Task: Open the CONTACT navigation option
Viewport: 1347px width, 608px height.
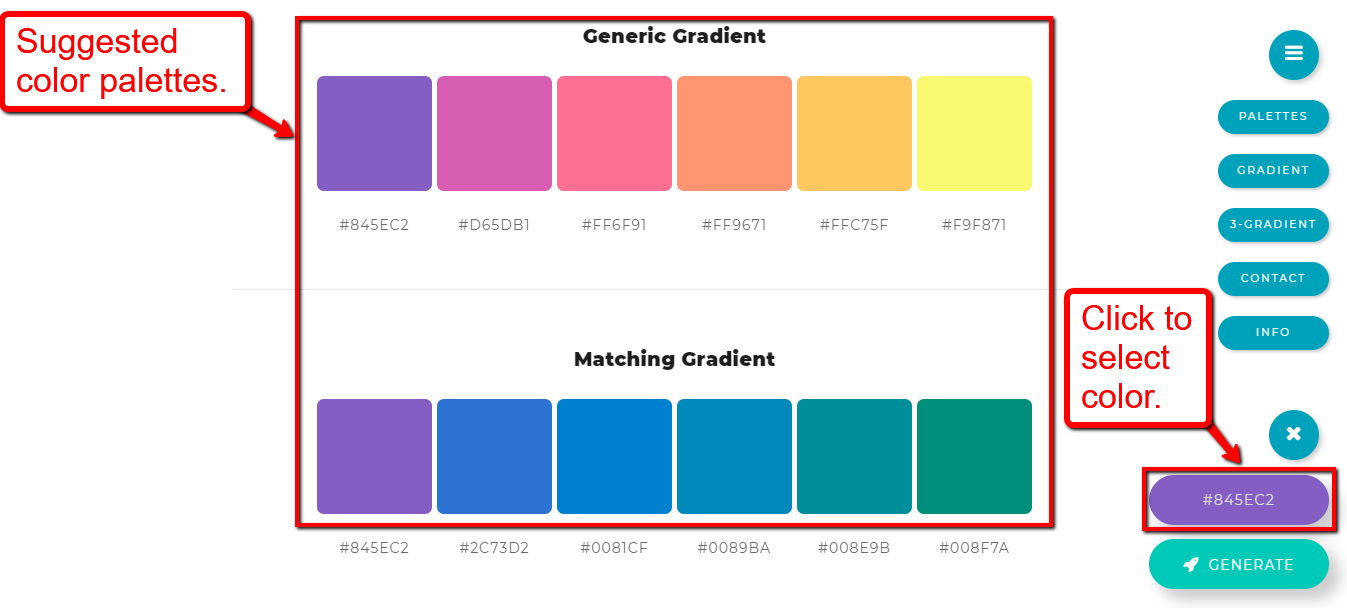Action: (1273, 279)
